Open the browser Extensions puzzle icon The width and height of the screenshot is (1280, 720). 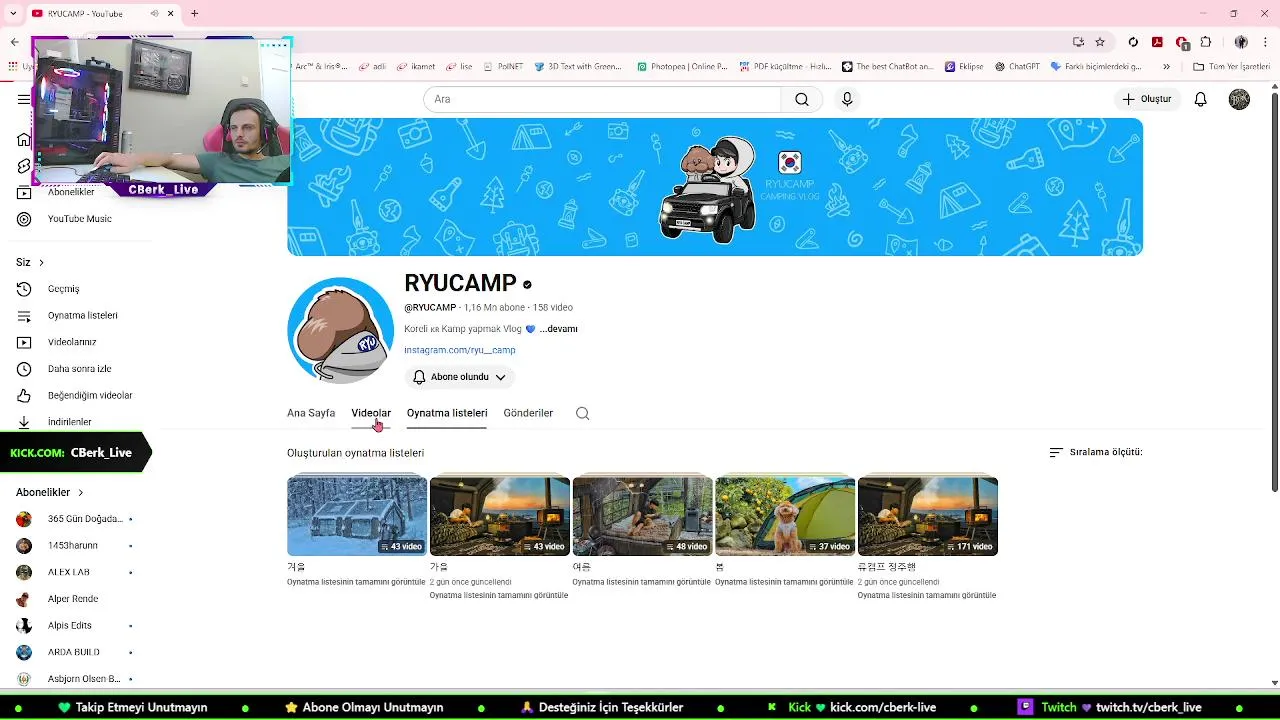pyautogui.click(x=1206, y=42)
